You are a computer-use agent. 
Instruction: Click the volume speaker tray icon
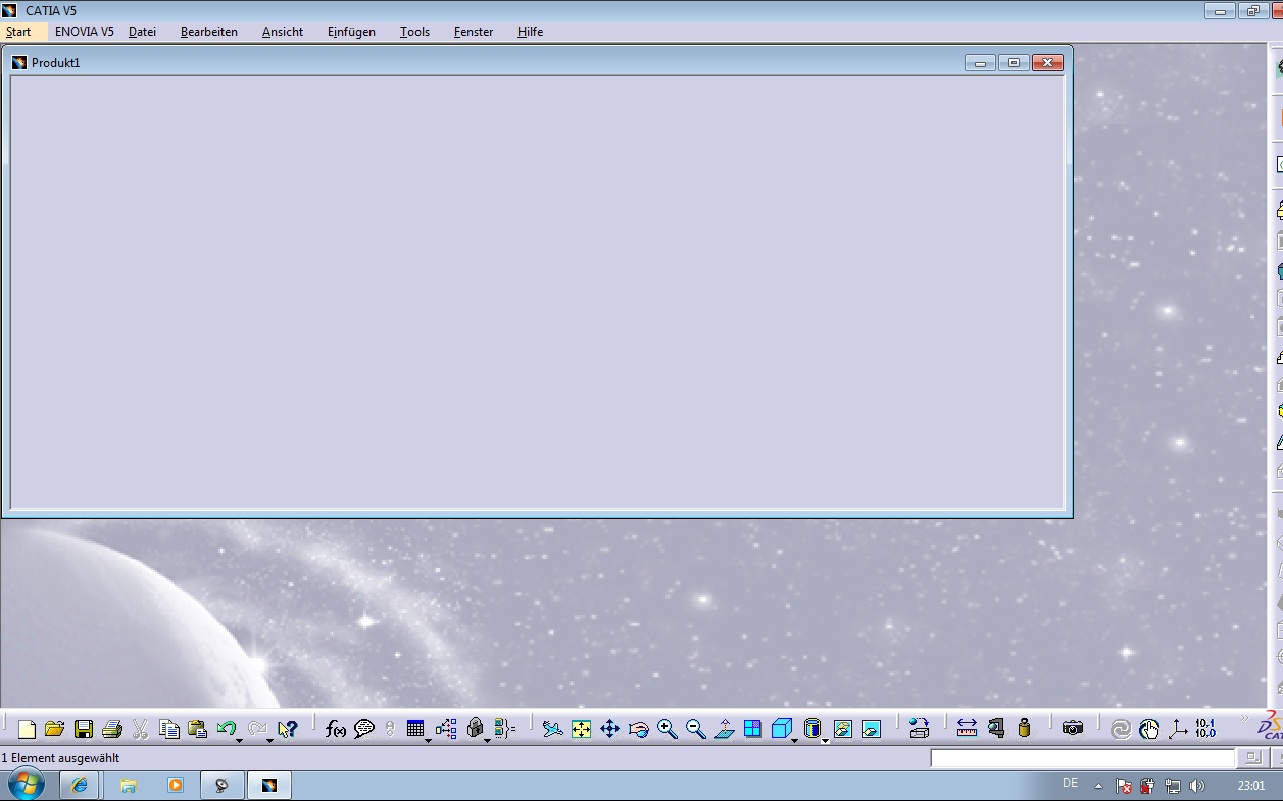click(1197, 786)
